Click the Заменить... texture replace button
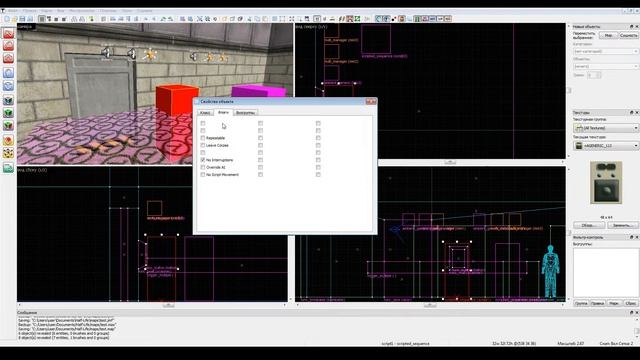 (623, 225)
